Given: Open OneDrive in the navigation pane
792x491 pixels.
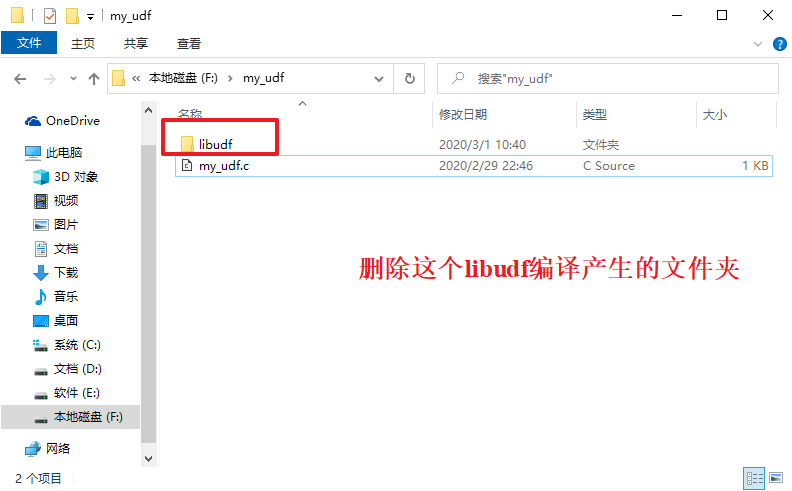Looking at the screenshot, I should point(62,121).
